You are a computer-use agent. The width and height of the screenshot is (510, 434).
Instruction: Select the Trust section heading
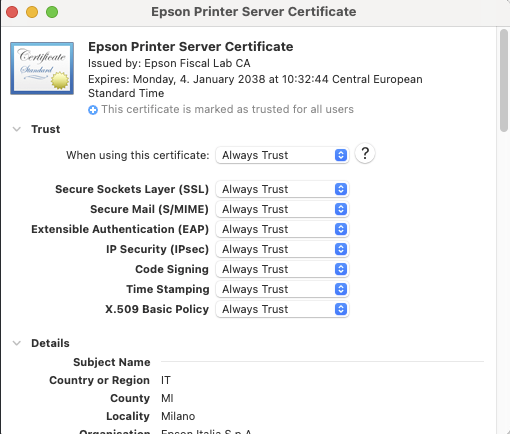46,129
